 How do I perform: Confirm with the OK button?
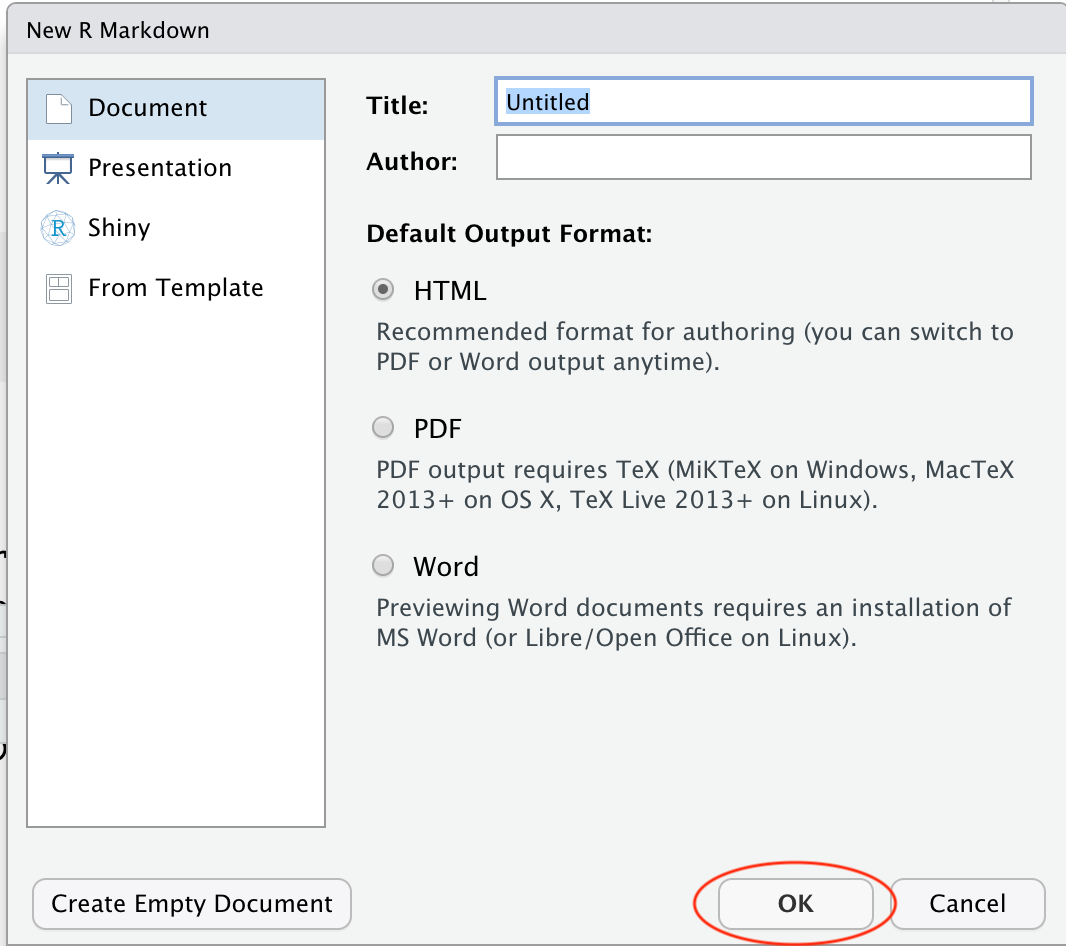pos(795,904)
